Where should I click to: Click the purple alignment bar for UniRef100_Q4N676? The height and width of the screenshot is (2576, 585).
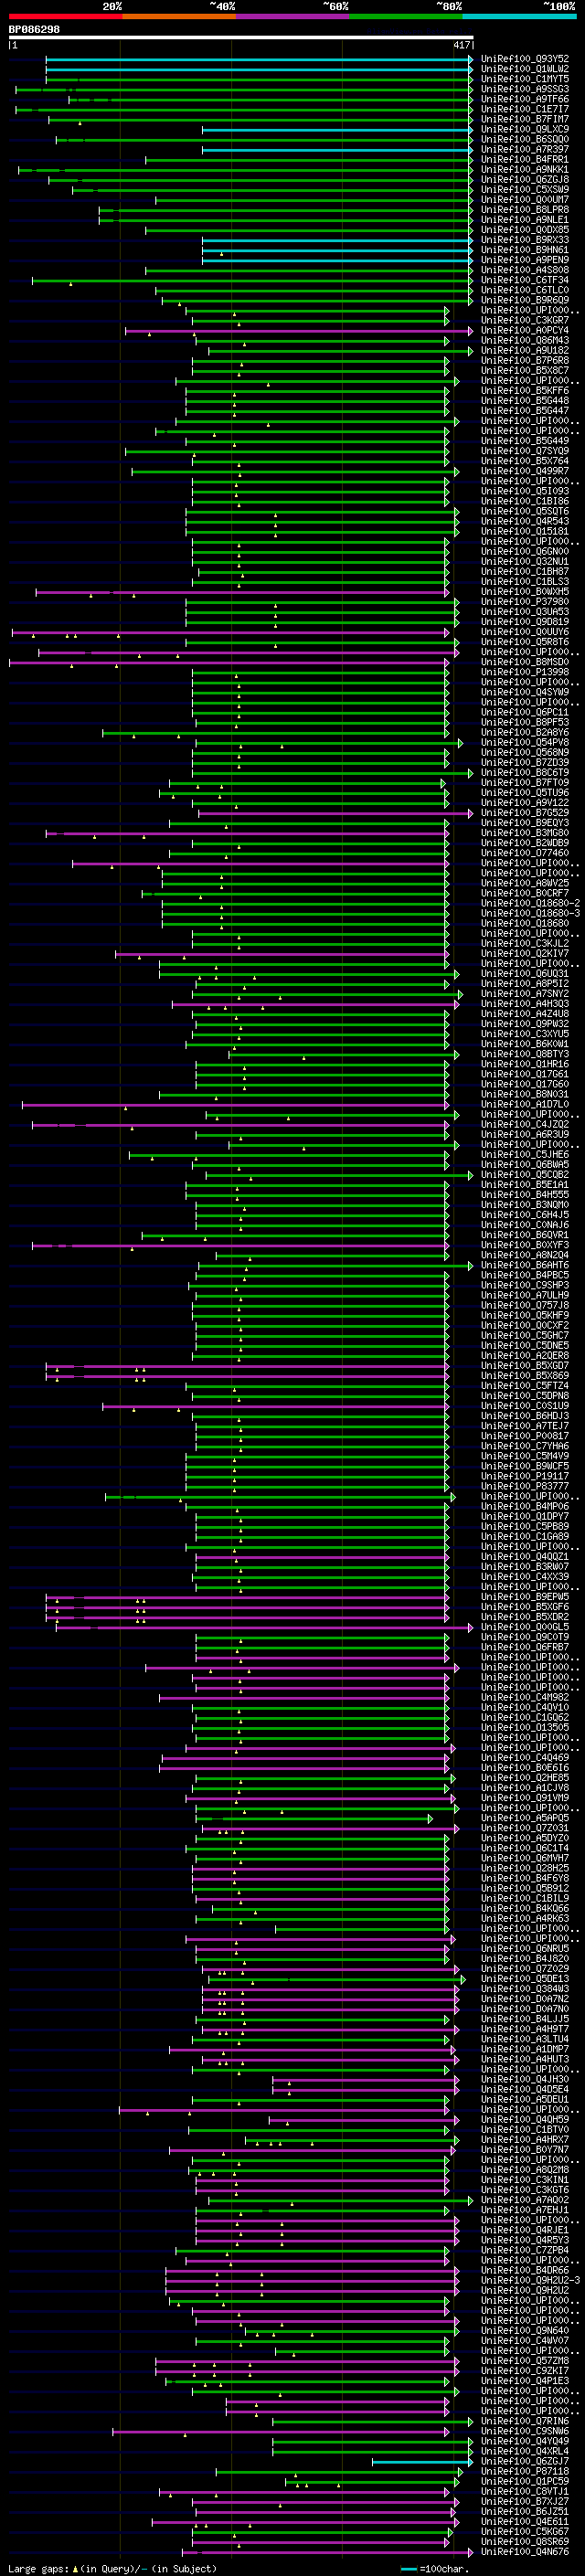click(327, 2552)
